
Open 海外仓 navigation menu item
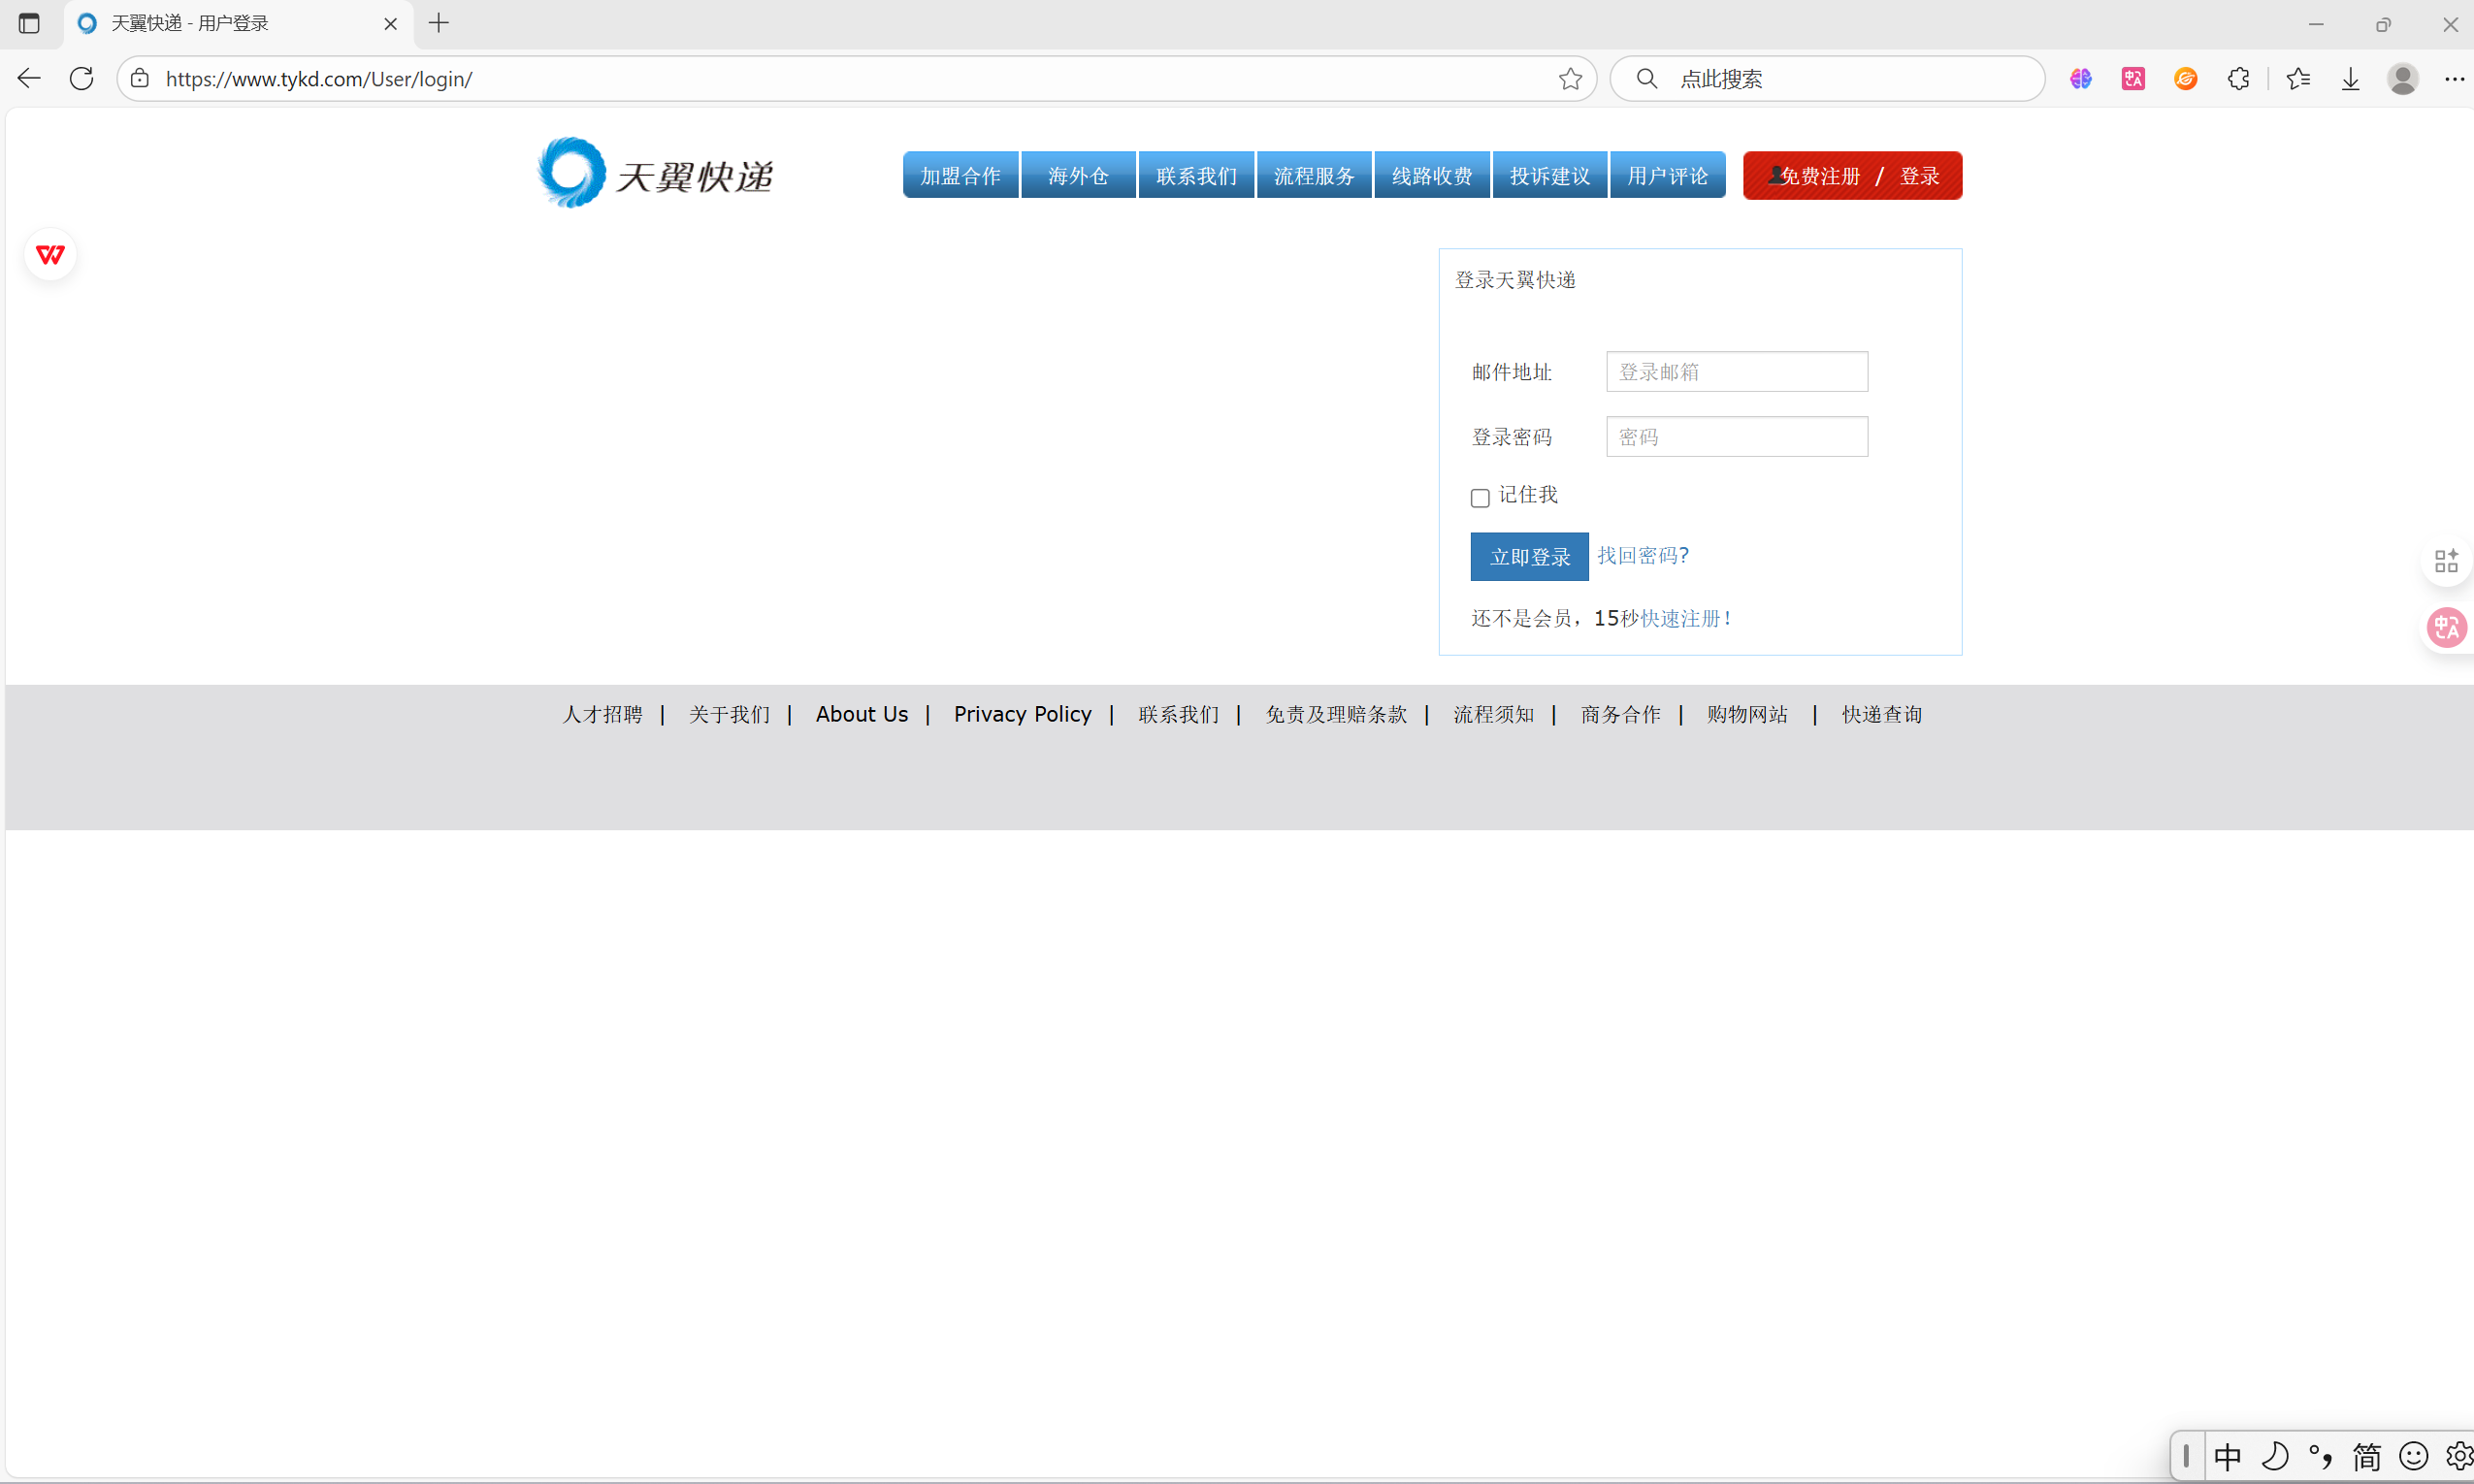tap(1078, 176)
